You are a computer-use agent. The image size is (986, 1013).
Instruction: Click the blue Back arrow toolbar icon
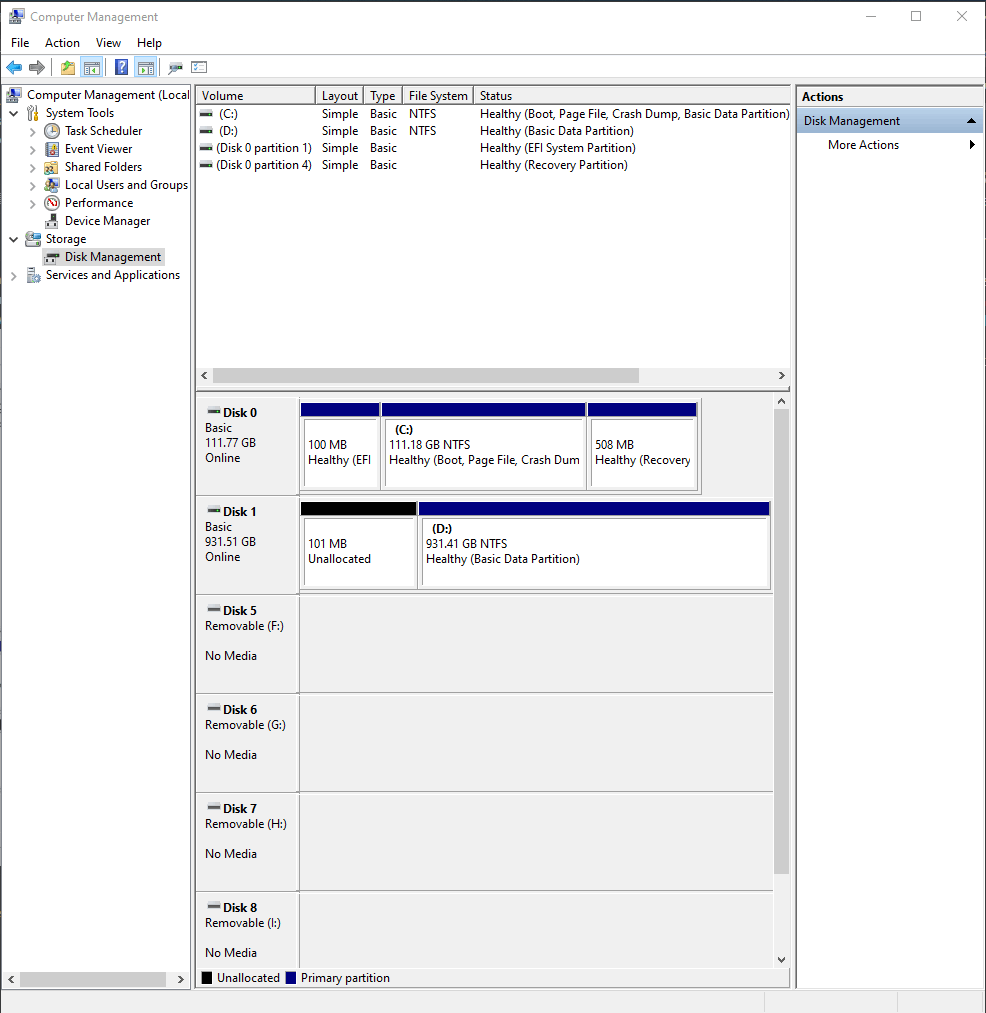tap(14, 67)
